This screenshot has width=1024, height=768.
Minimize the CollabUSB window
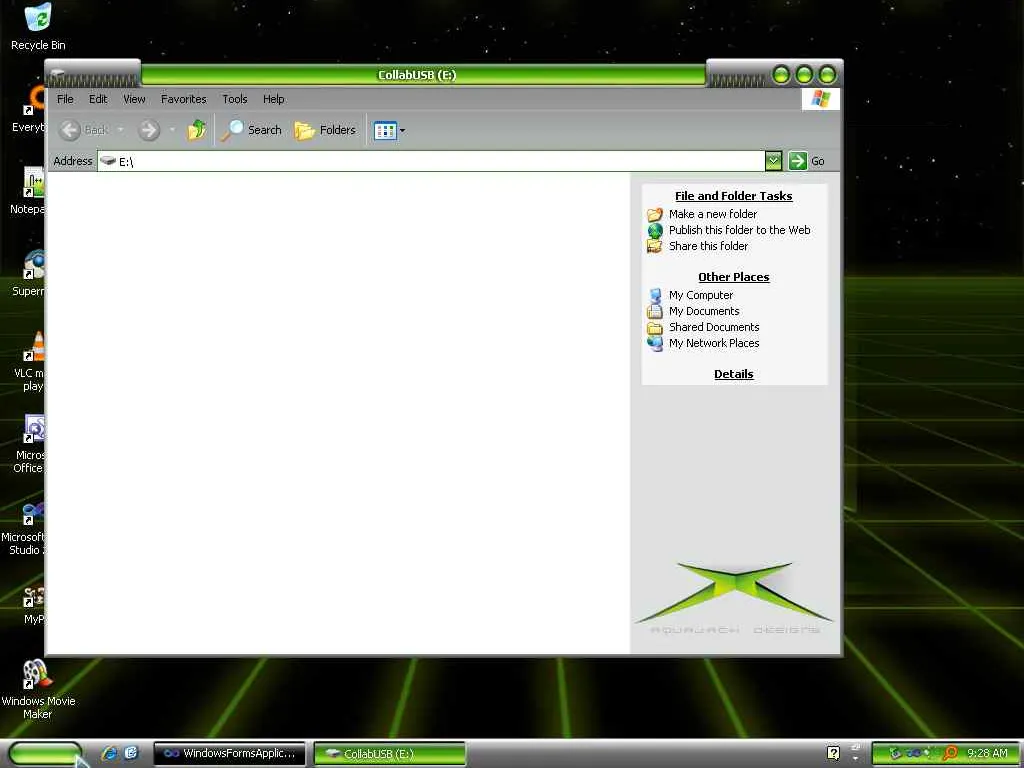(x=781, y=74)
